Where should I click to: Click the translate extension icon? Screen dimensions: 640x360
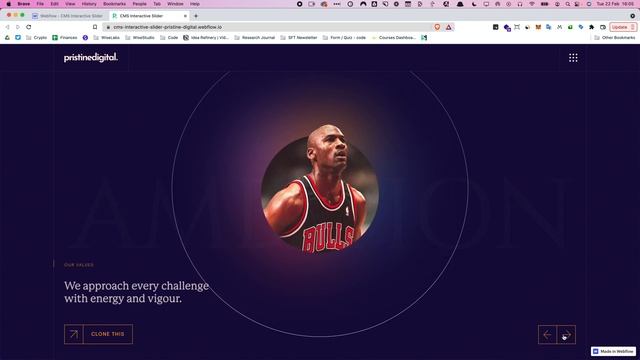click(x=549, y=27)
